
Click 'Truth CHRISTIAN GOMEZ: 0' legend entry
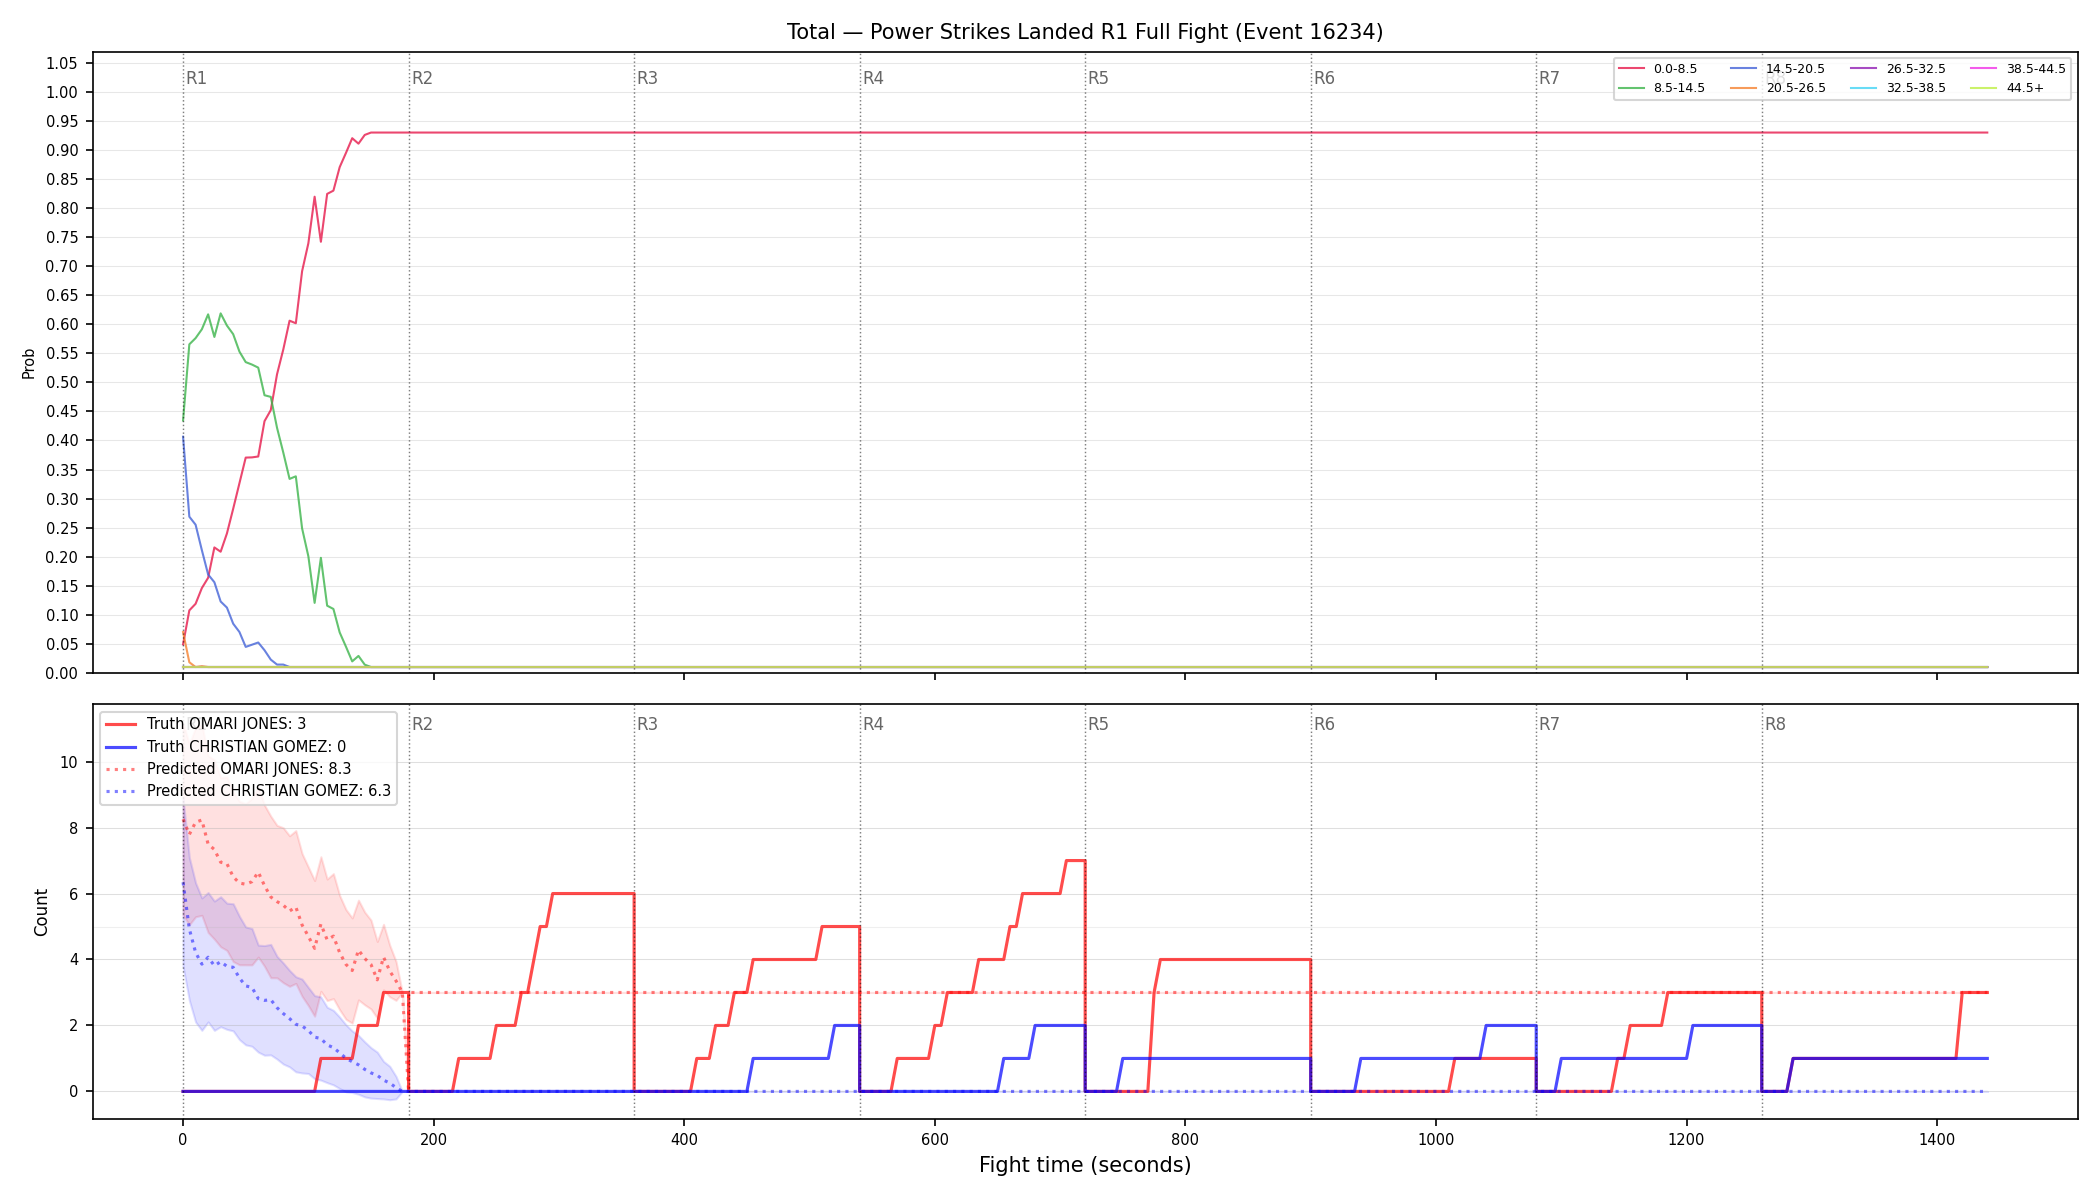click(x=246, y=747)
